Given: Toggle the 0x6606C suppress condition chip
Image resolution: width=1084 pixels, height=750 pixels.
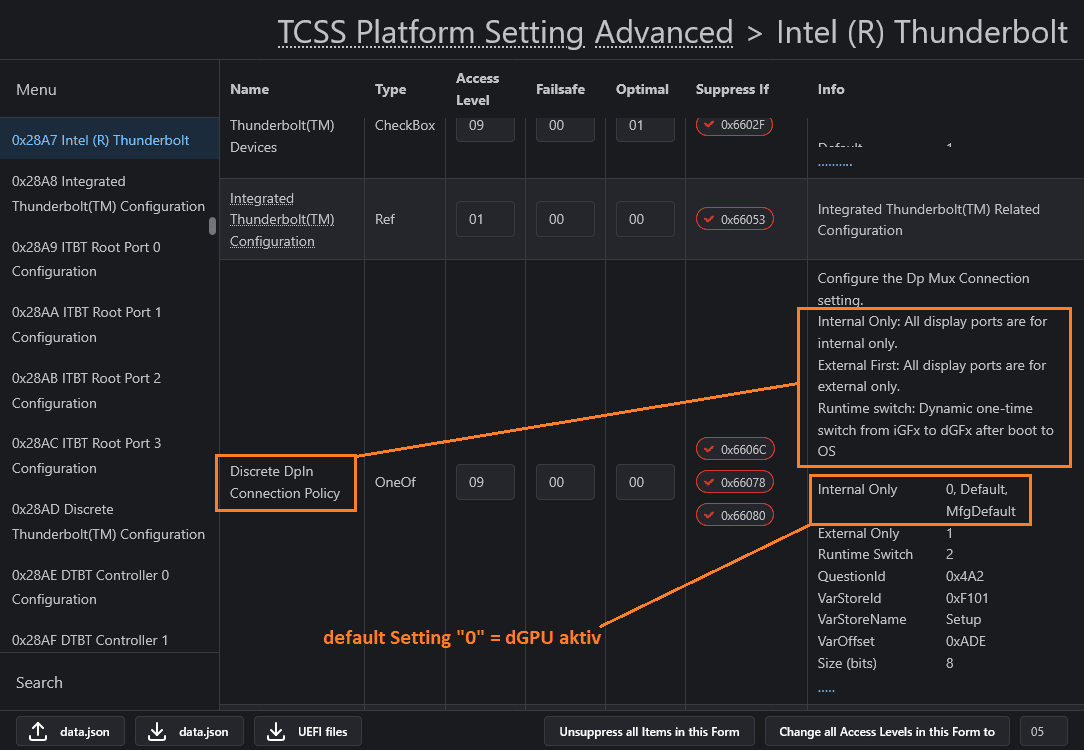Looking at the screenshot, I should 735,449.
